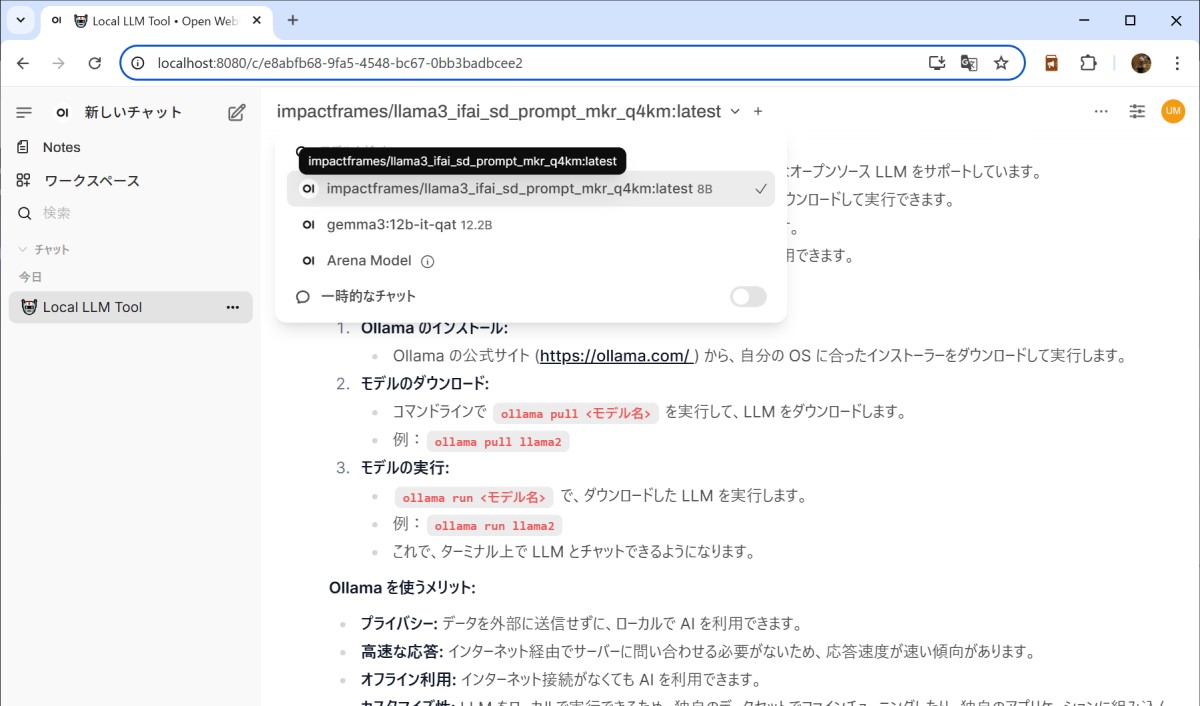
Task: Click the 'プライバシー:' bullet text
Action: coord(399,624)
